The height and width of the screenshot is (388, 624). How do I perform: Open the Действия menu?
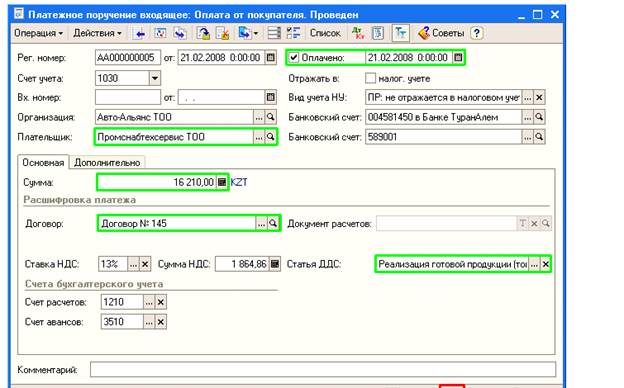(x=97, y=33)
